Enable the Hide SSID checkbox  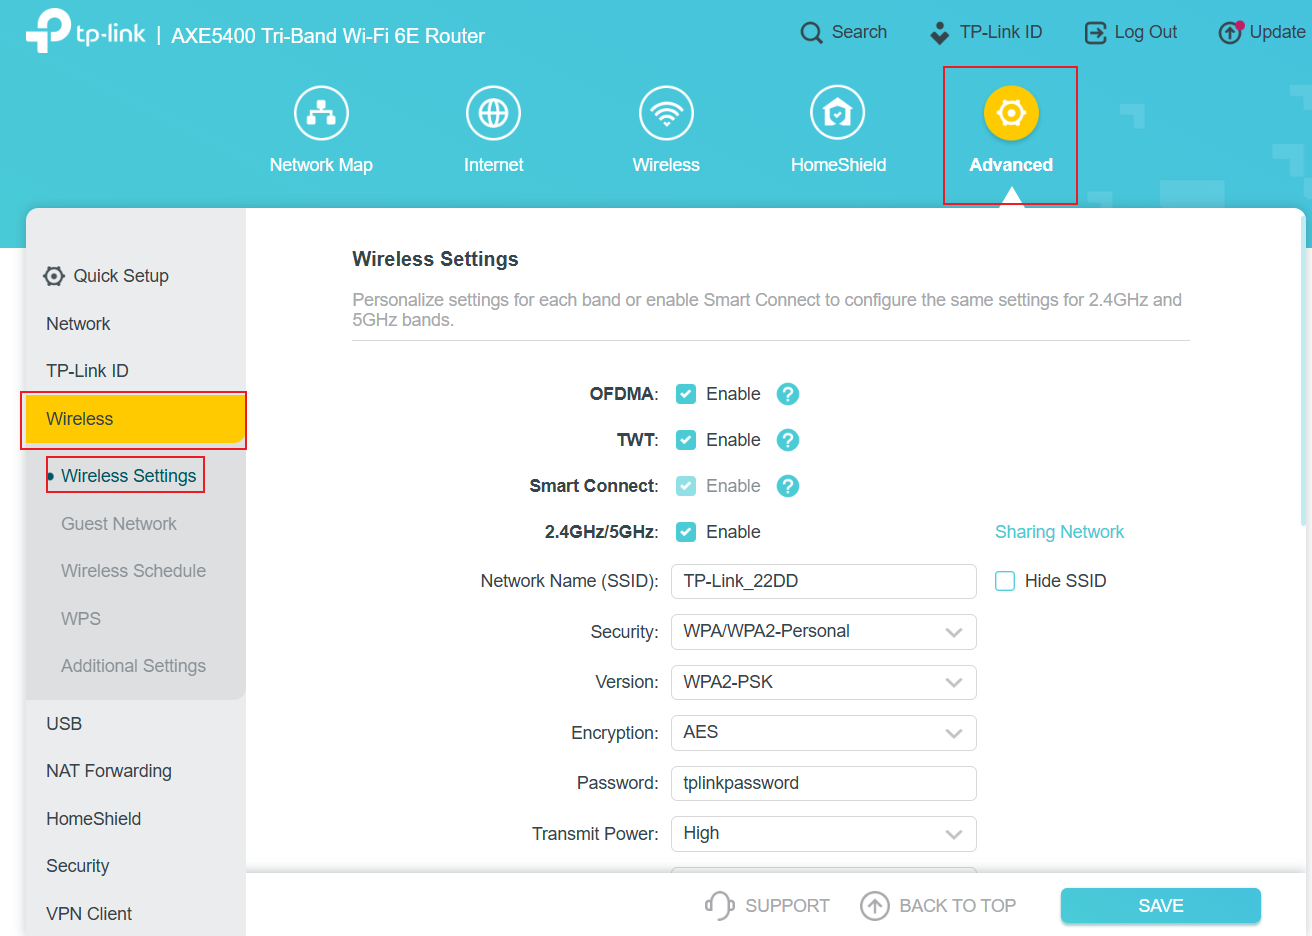click(x=1004, y=580)
